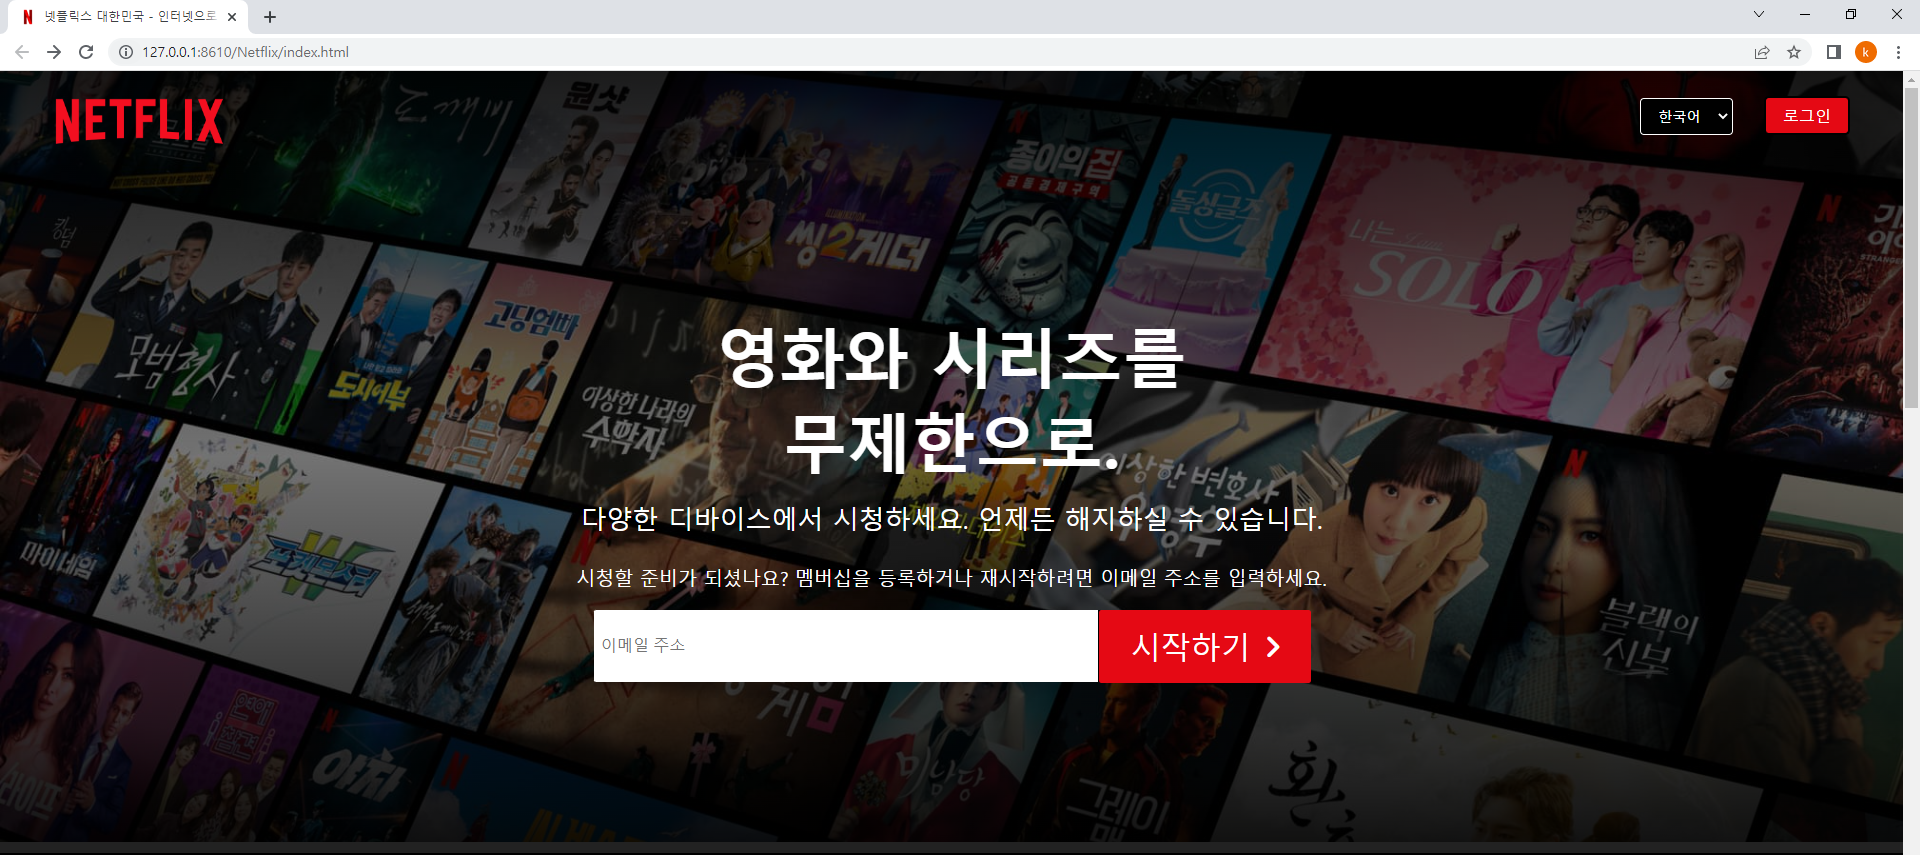Restore down the browser window

pos(1851,14)
